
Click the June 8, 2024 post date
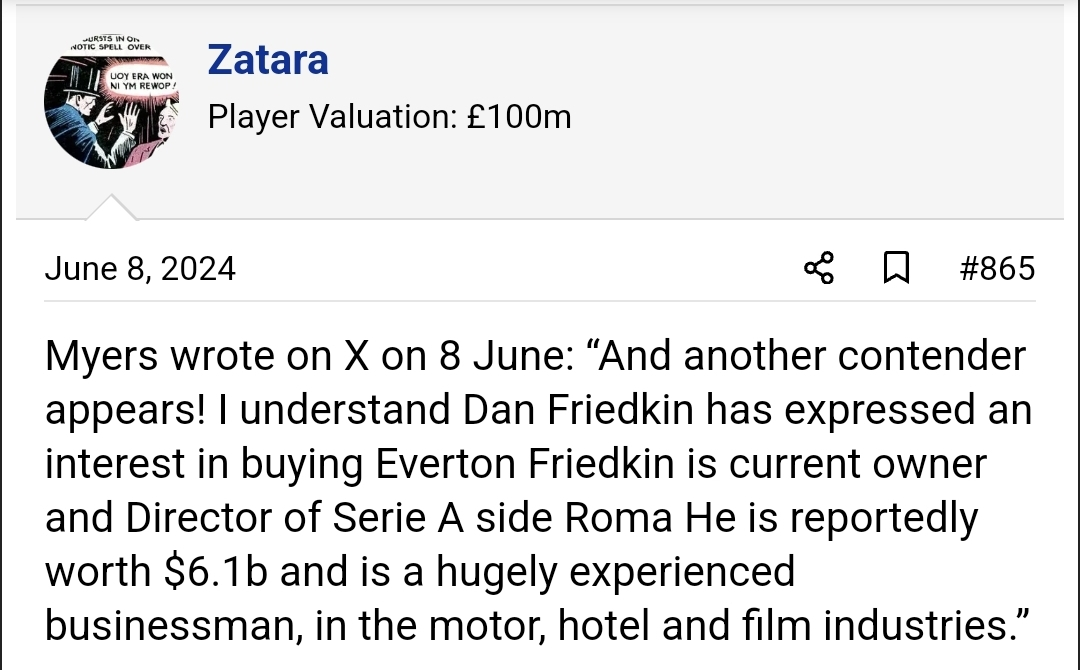[140, 269]
